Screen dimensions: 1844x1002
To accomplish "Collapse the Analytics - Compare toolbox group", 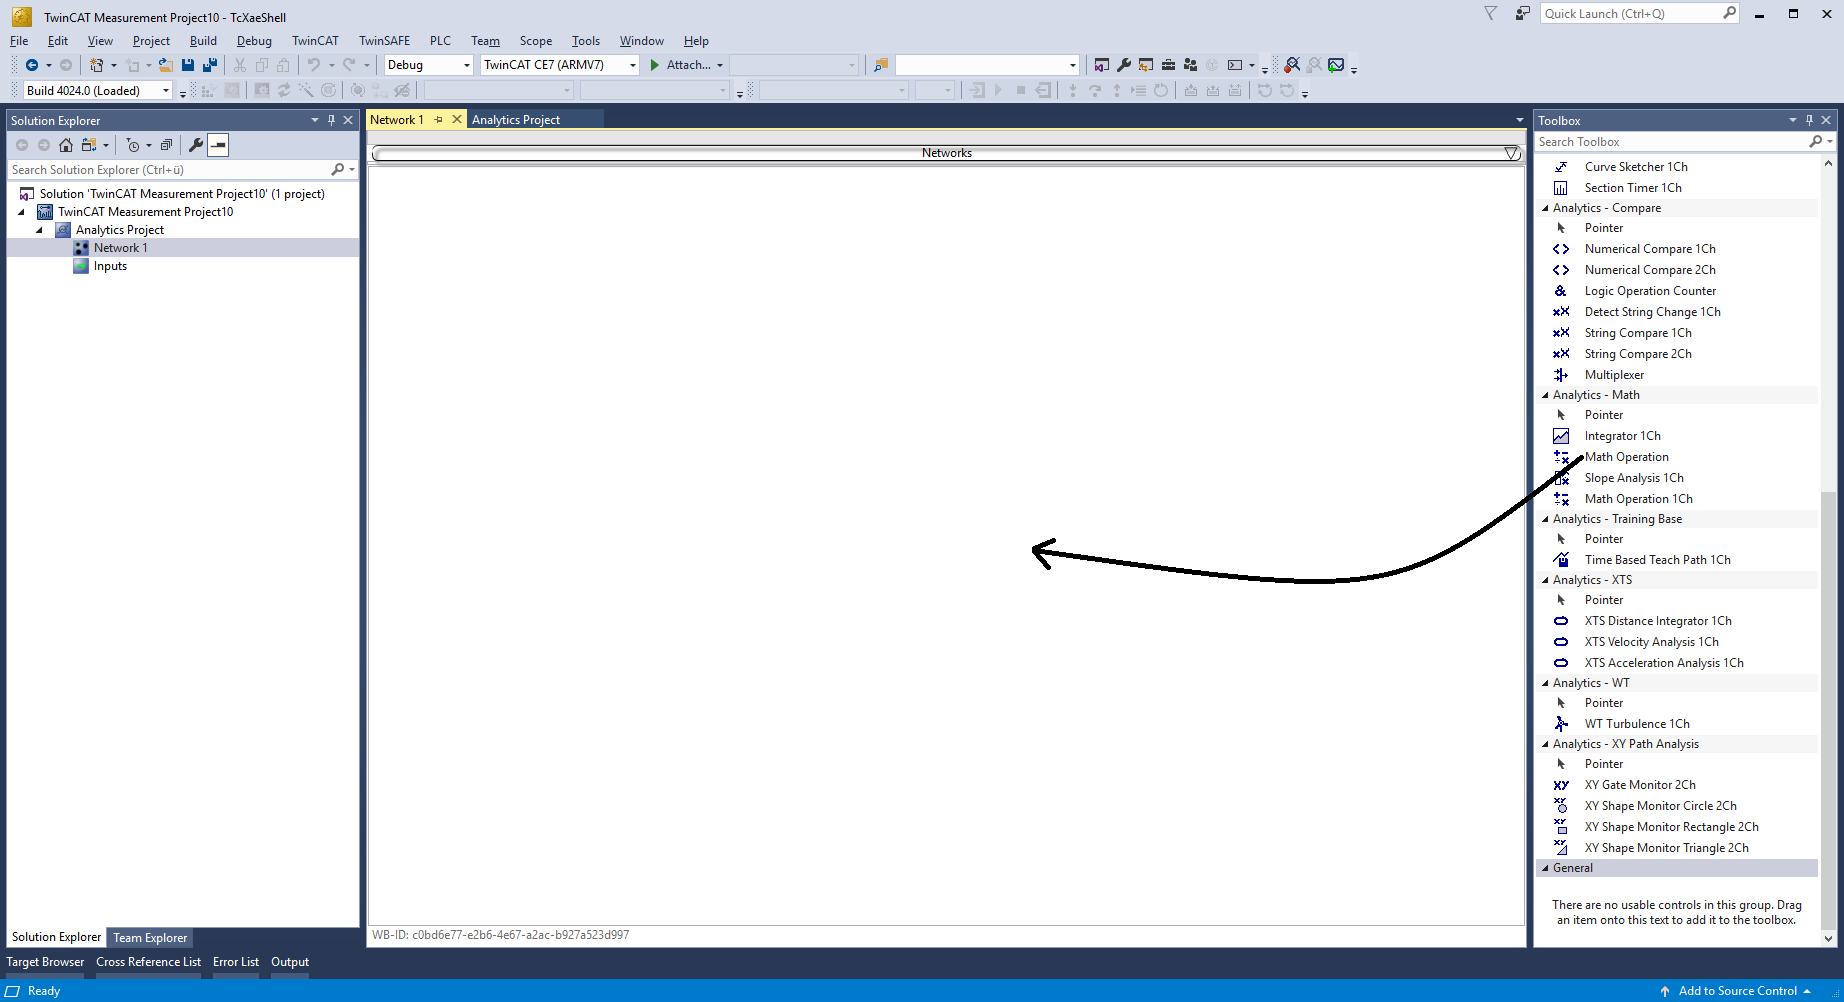I will [1545, 208].
